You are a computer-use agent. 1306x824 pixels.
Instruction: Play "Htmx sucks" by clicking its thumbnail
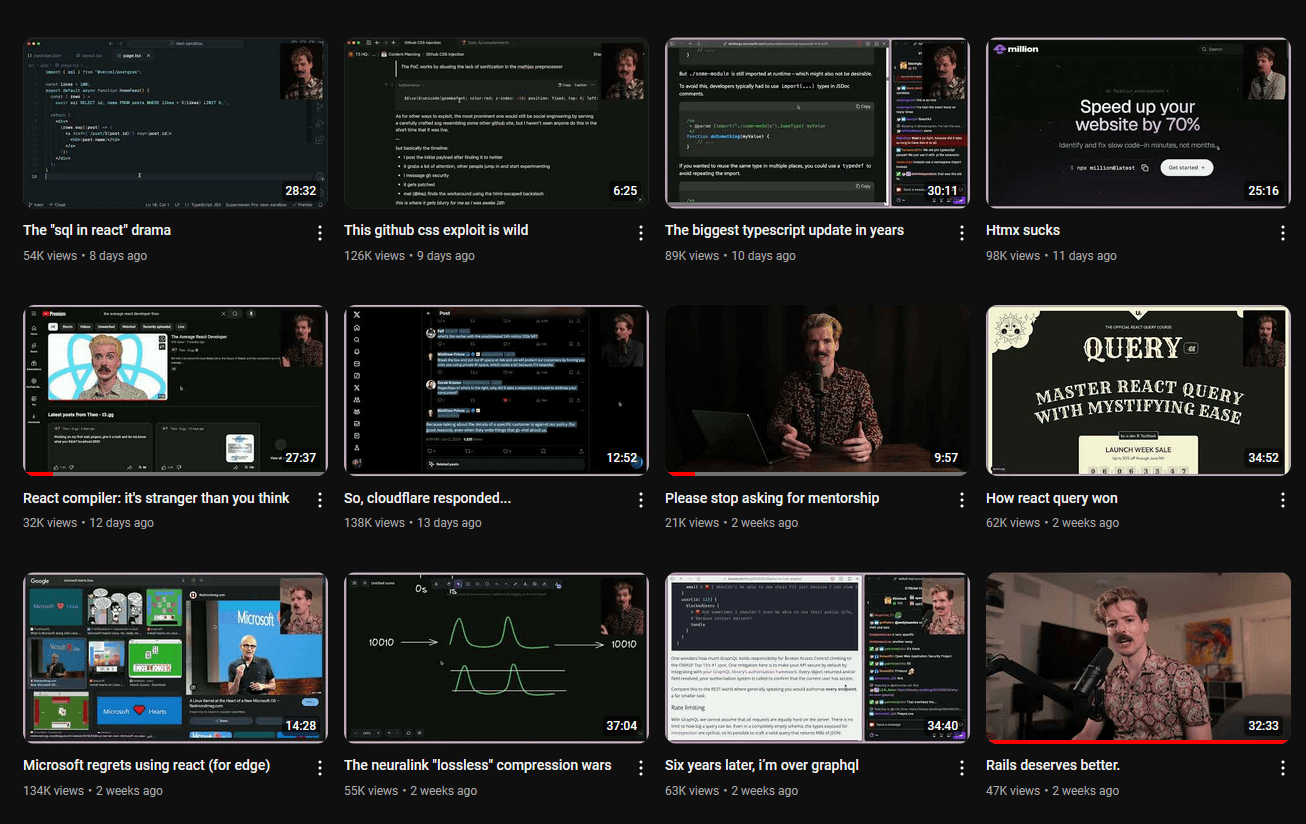(x=1138, y=122)
